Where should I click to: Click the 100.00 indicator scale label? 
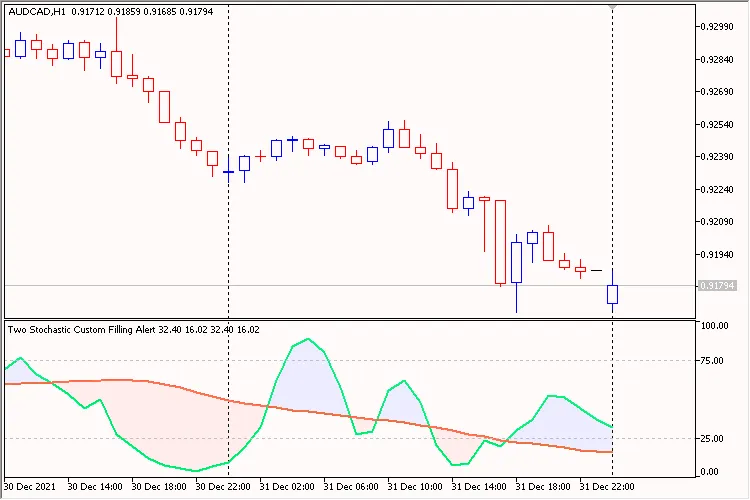[714, 326]
